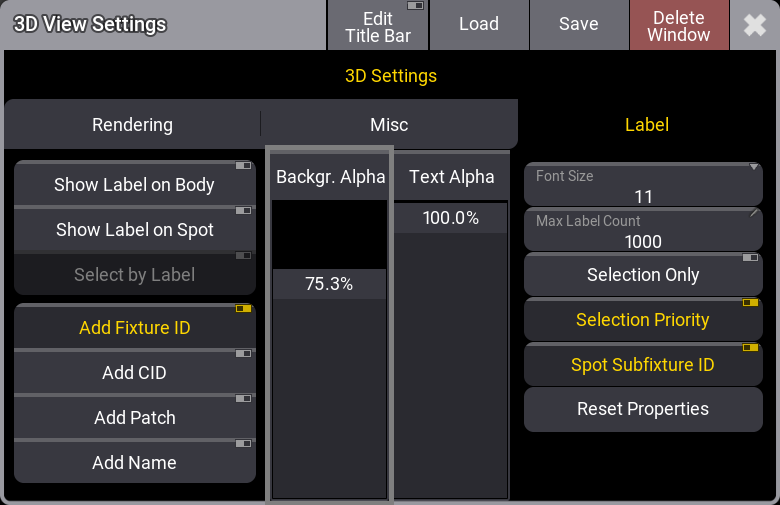Viewport: 780px width, 505px height.
Task: Close the 3D View Settings window
Action: [x=755, y=25]
